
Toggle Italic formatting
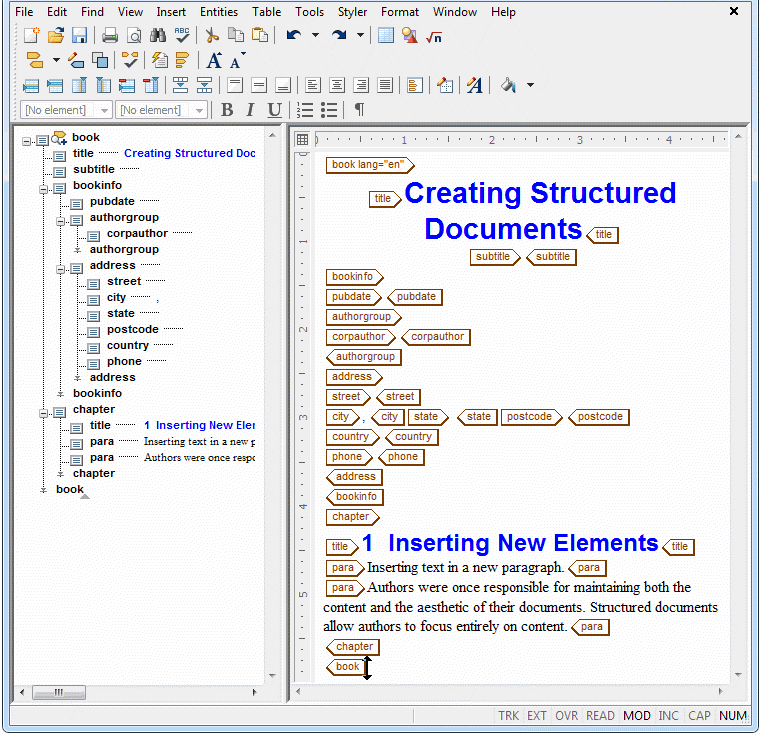[250, 110]
